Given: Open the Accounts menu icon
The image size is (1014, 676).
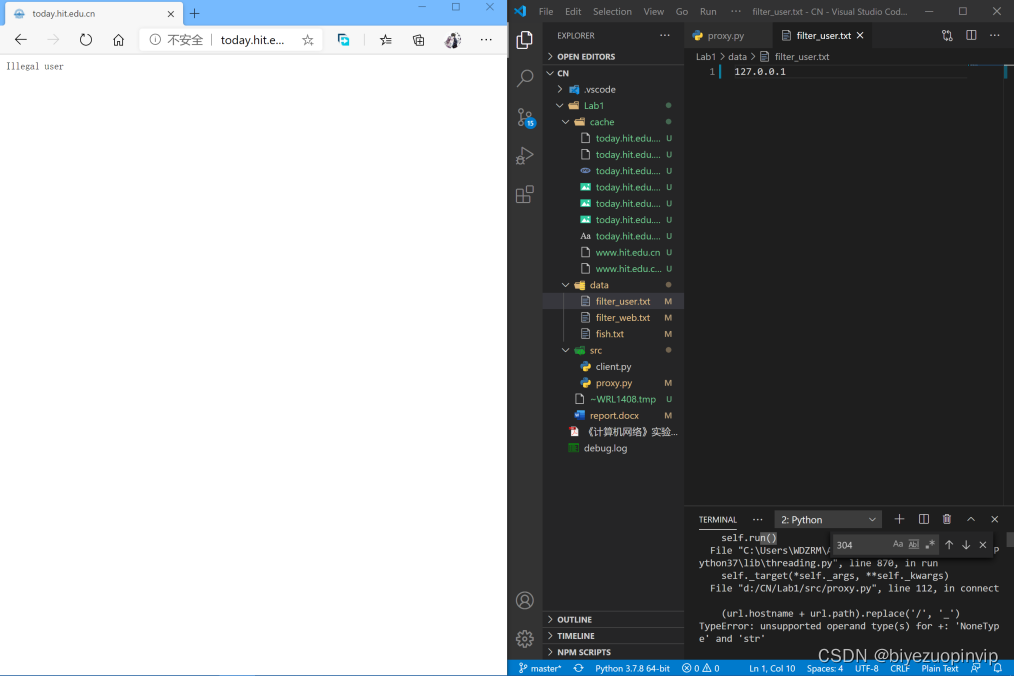Looking at the screenshot, I should point(524,600).
